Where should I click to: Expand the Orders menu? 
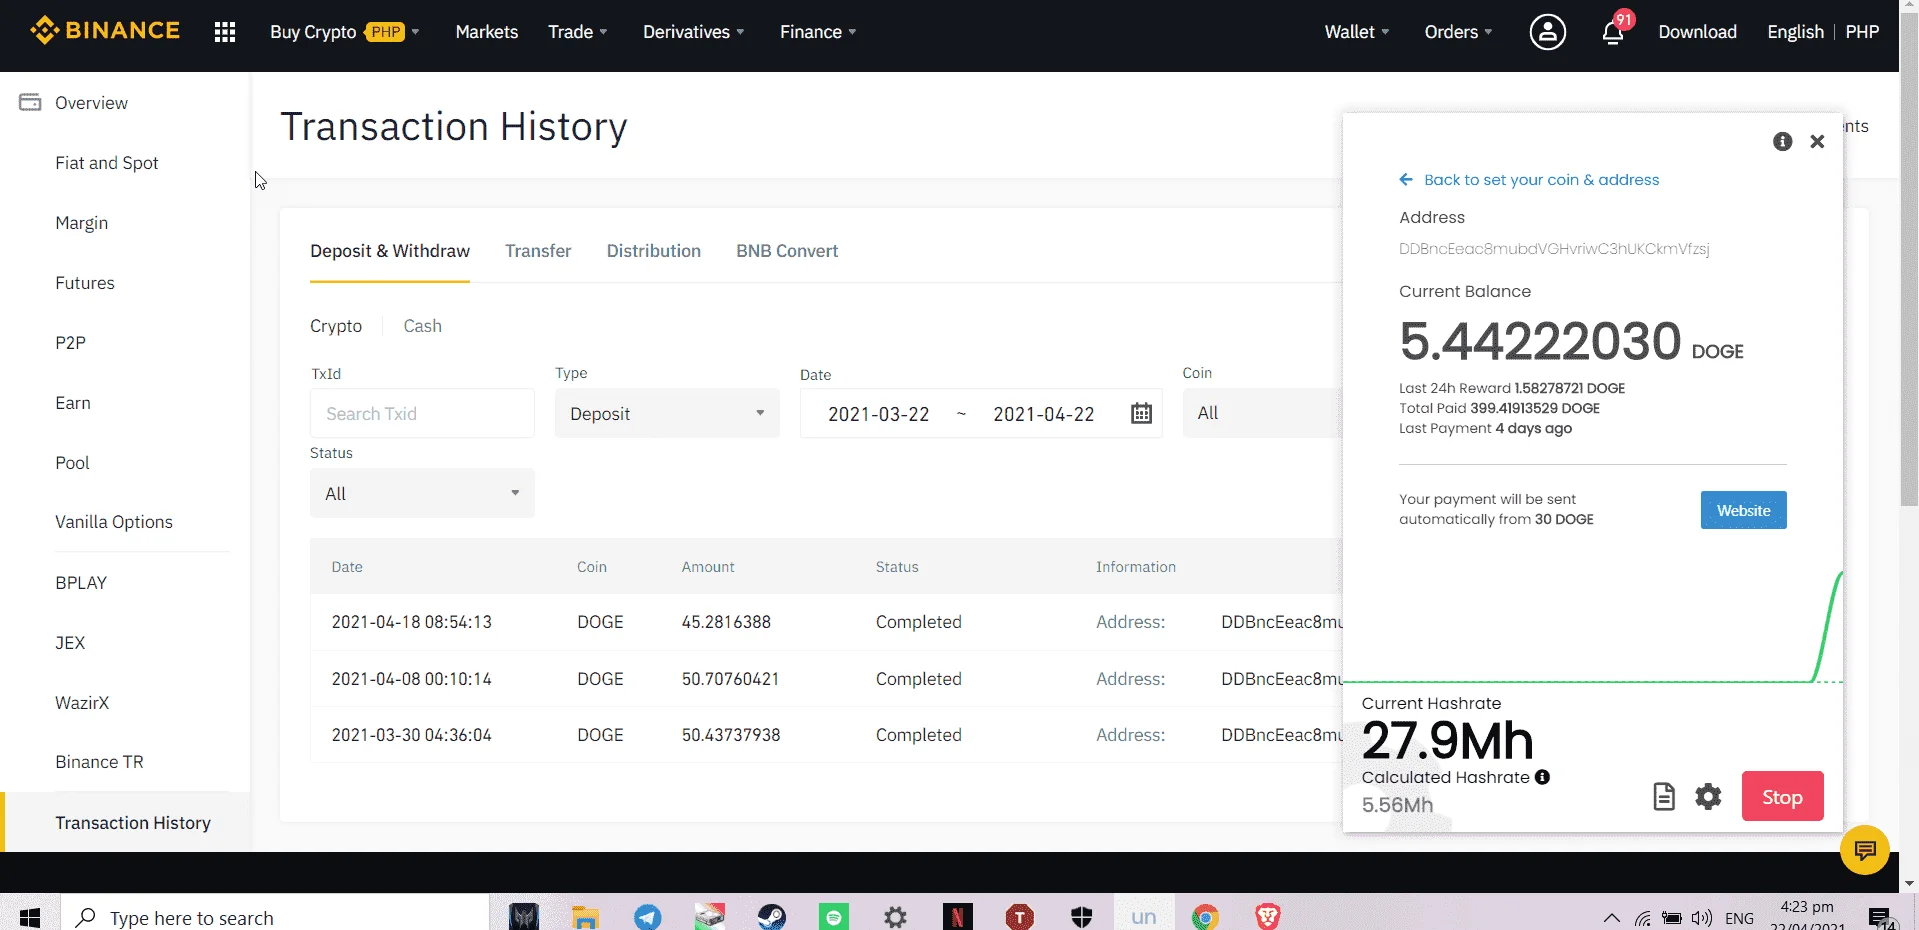coord(1458,32)
